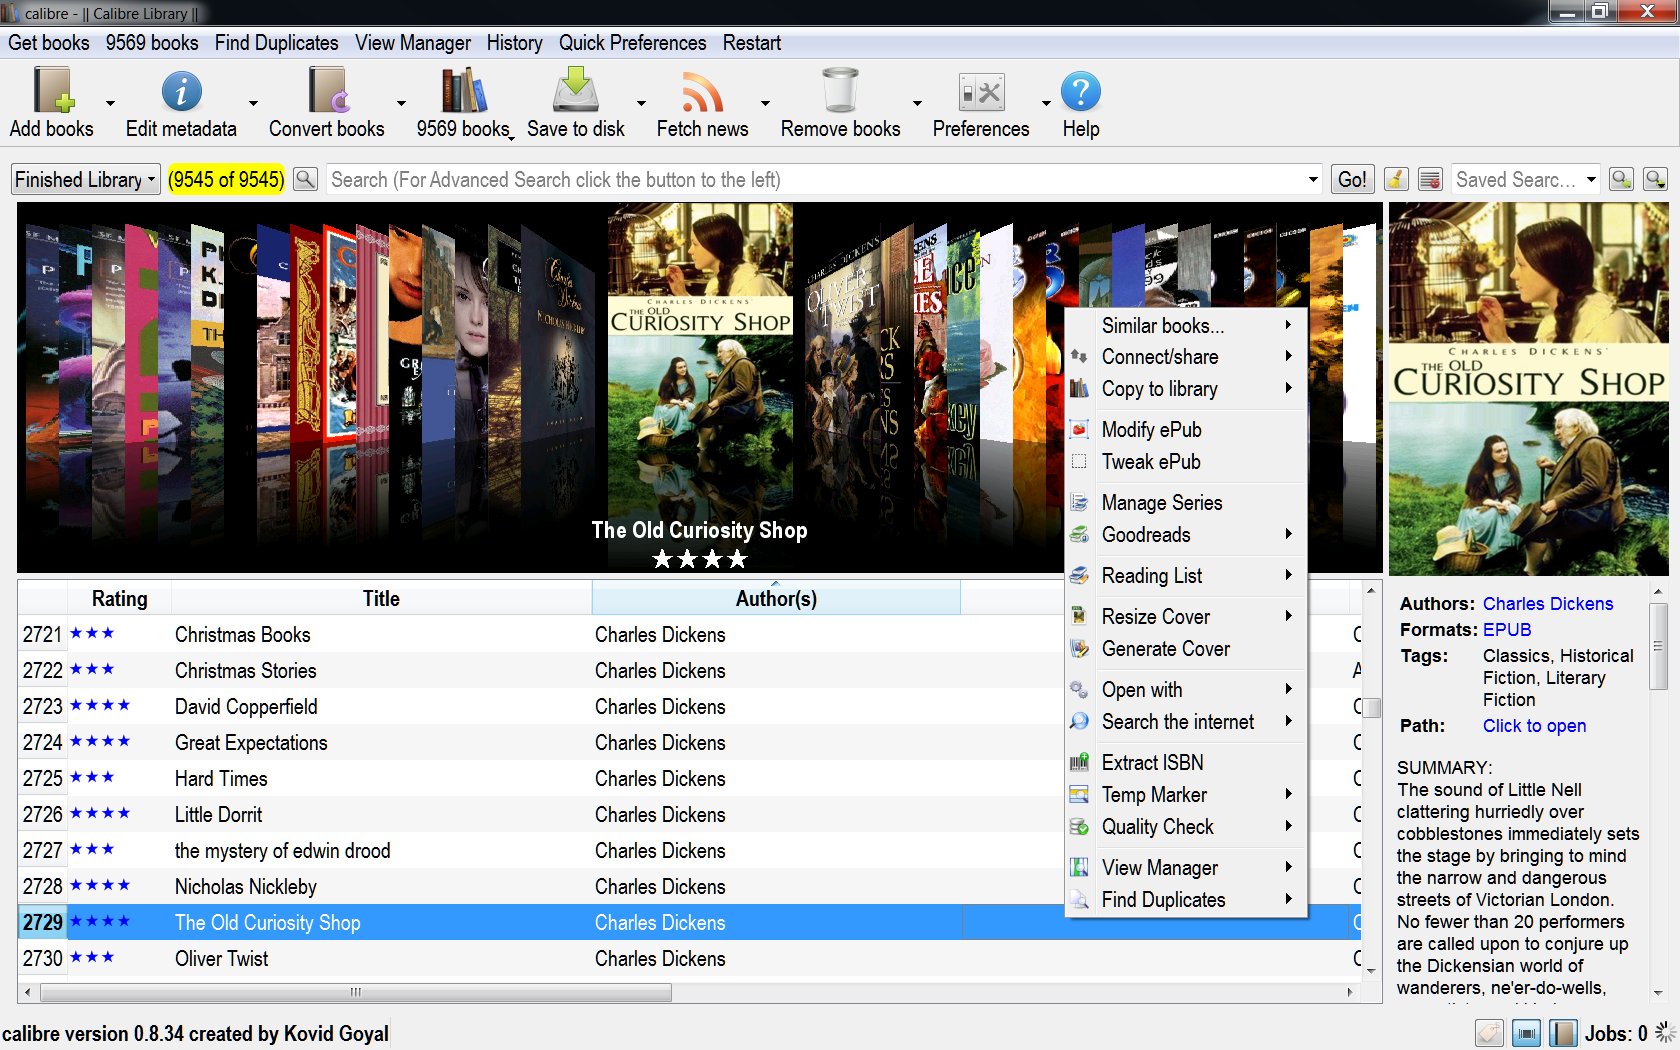Viewport: 1680px width, 1050px height.
Task: Open the search history dropdown arrow
Action: pyautogui.click(x=1313, y=180)
